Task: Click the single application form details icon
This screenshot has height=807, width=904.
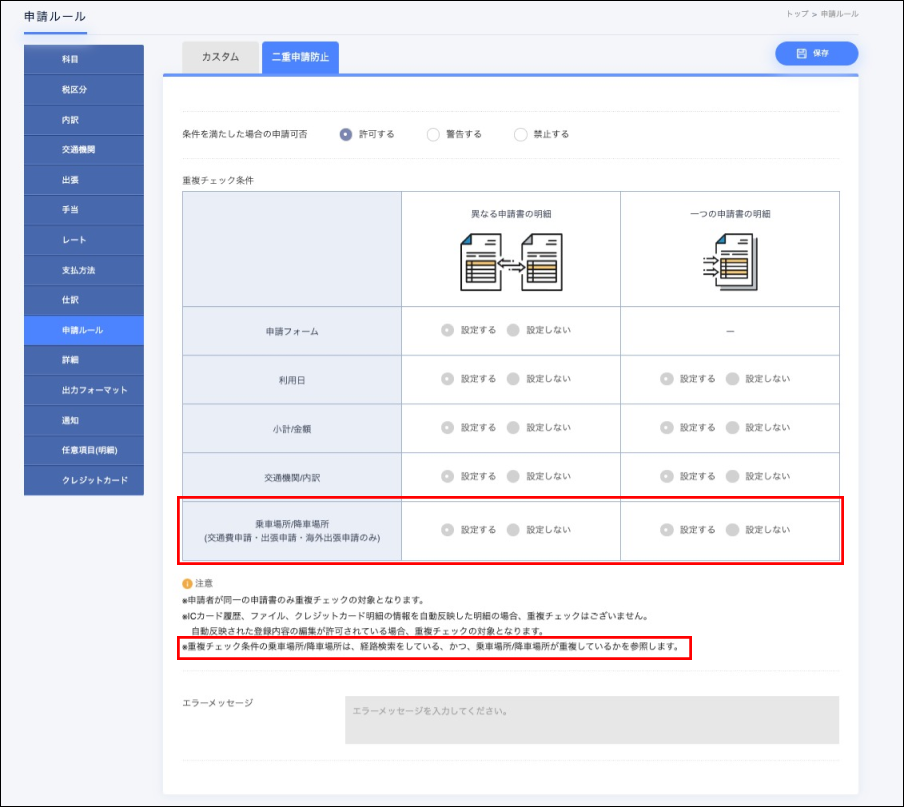Action: pos(729,262)
